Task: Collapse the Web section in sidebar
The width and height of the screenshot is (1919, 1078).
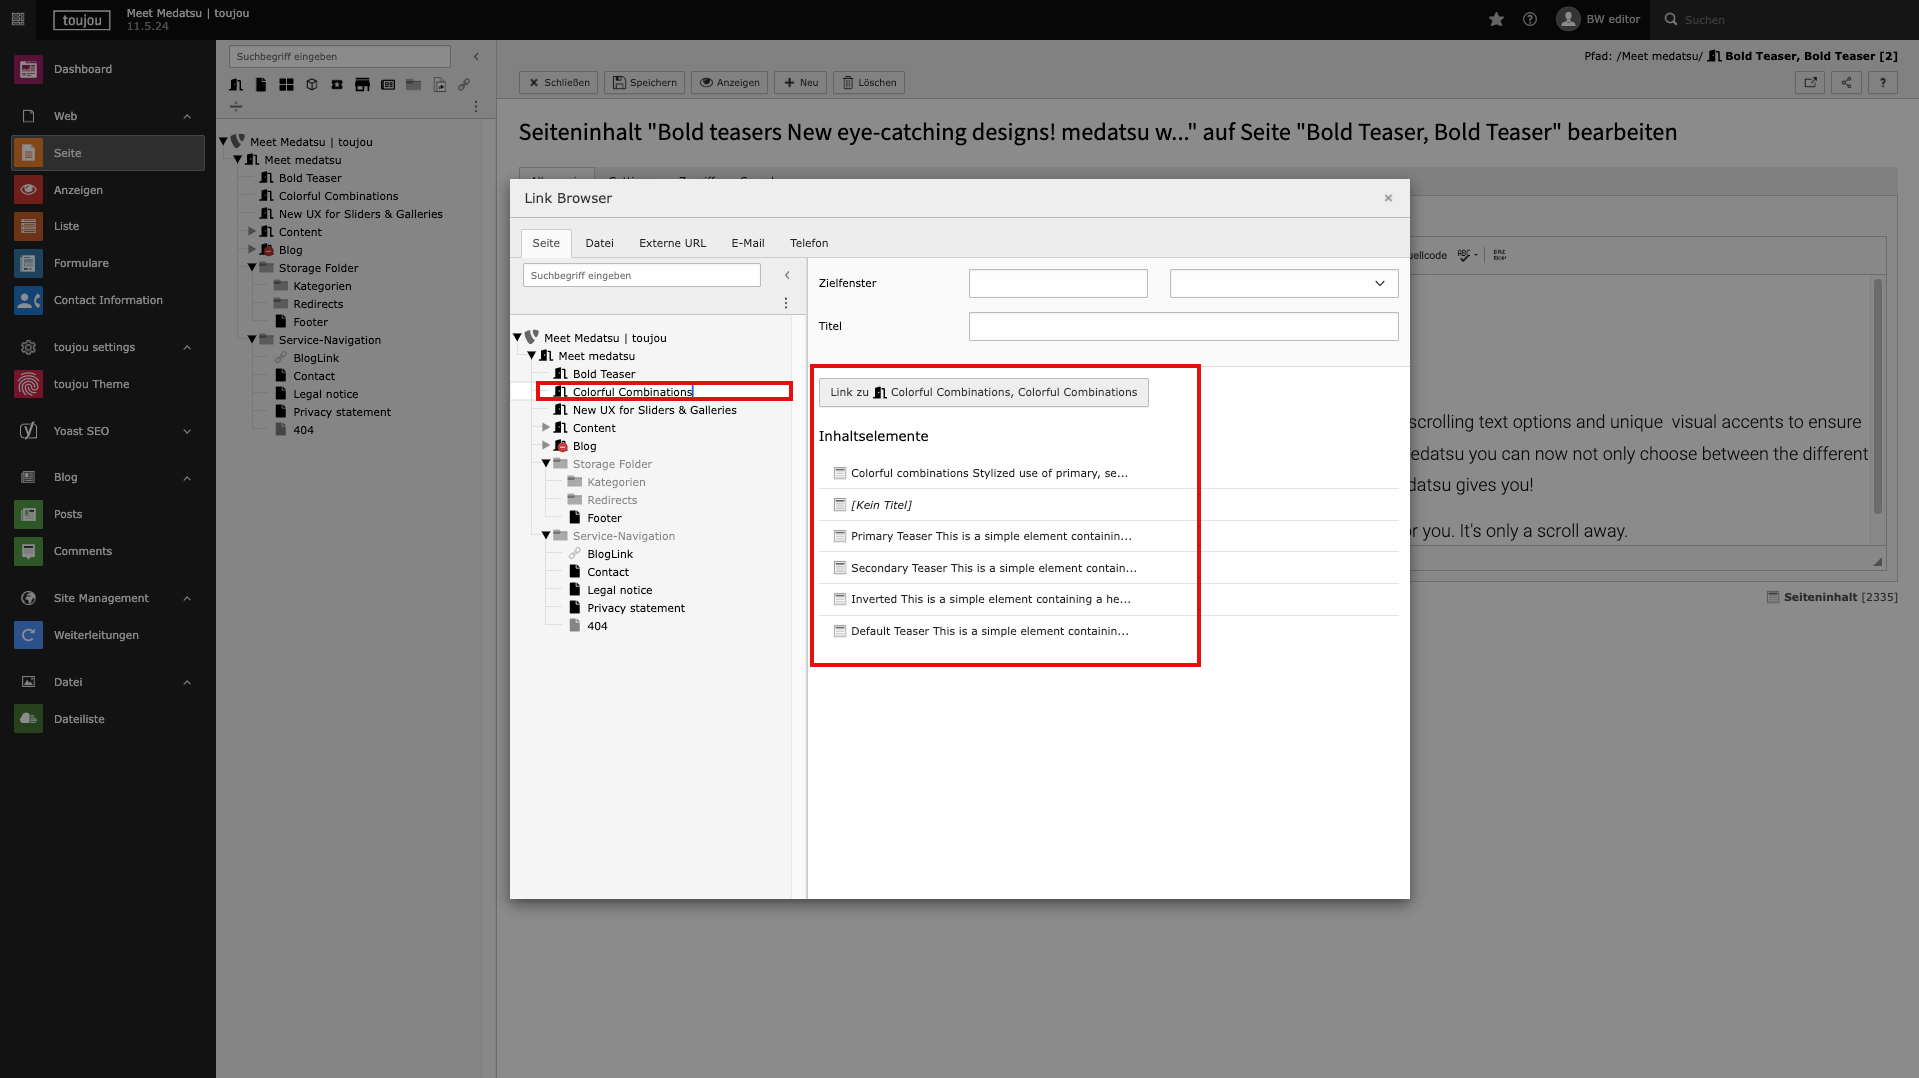Action: 187,116
